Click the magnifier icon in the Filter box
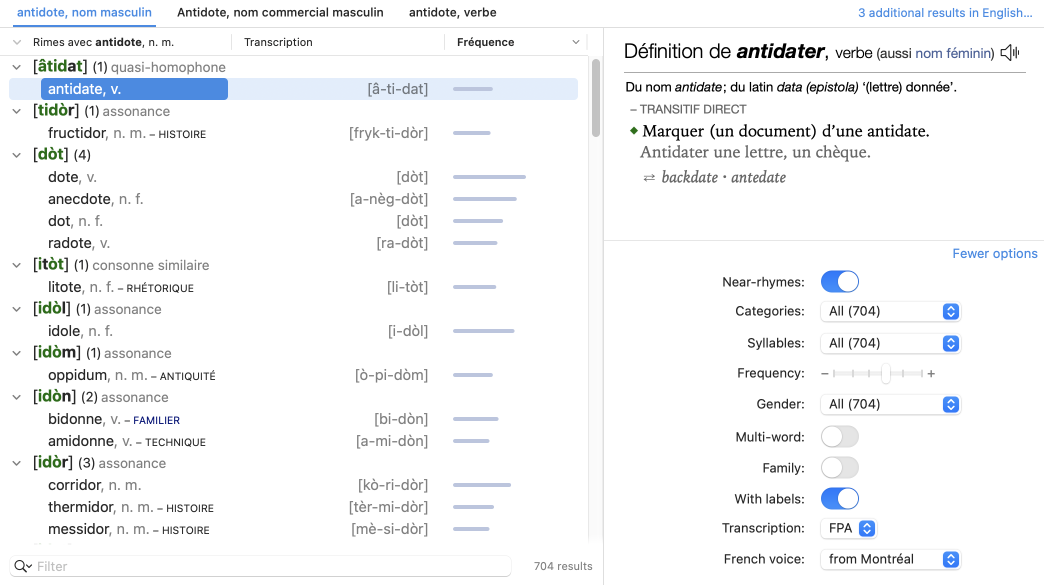Screen dimensions: 1044x585 click(x=23, y=566)
